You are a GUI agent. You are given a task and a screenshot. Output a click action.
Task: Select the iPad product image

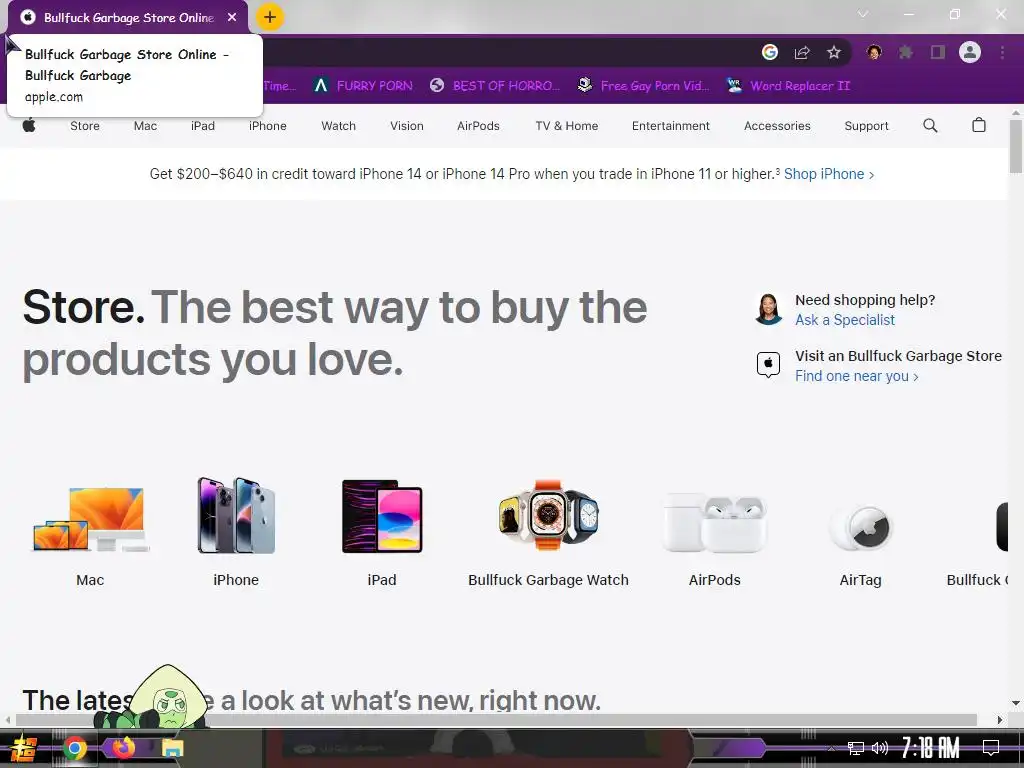point(382,516)
